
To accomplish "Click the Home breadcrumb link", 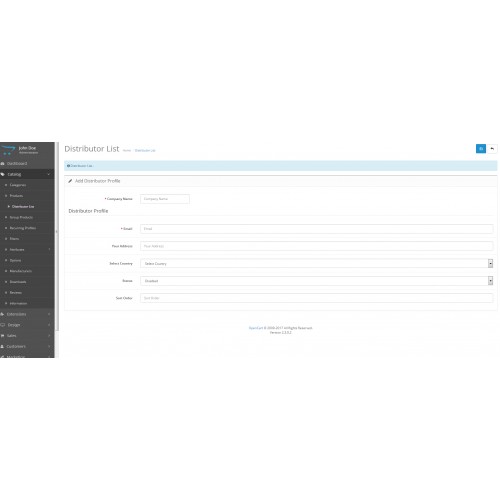I will pos(127,151).
